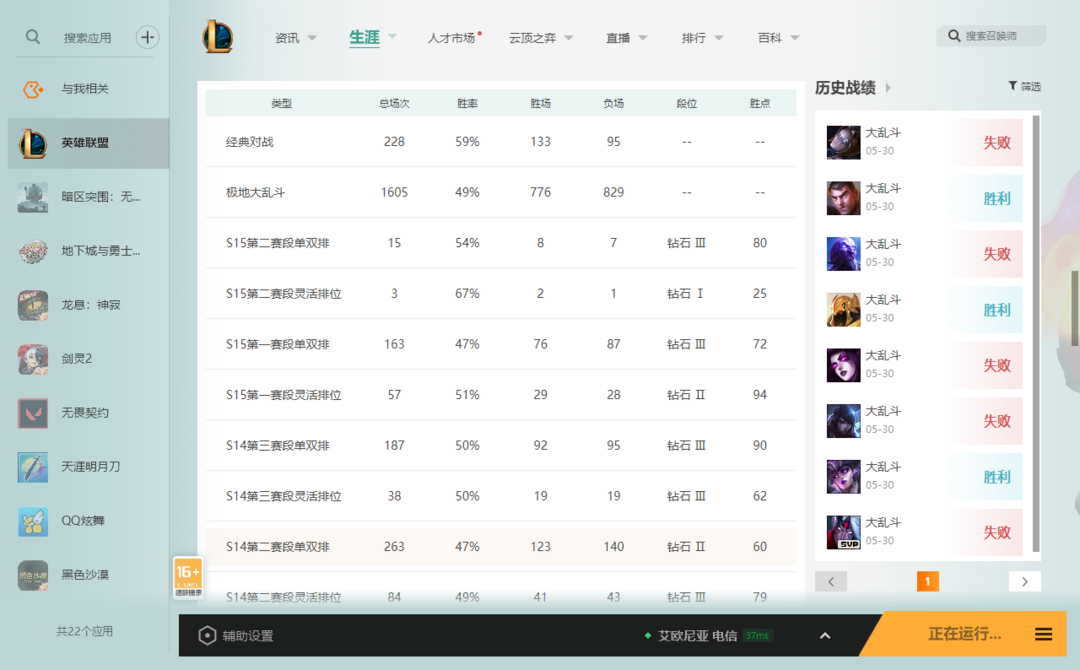This screenshot has width=1080, height=670.
Task: Open 无畏契约 game icon
Action: point(32,413)
